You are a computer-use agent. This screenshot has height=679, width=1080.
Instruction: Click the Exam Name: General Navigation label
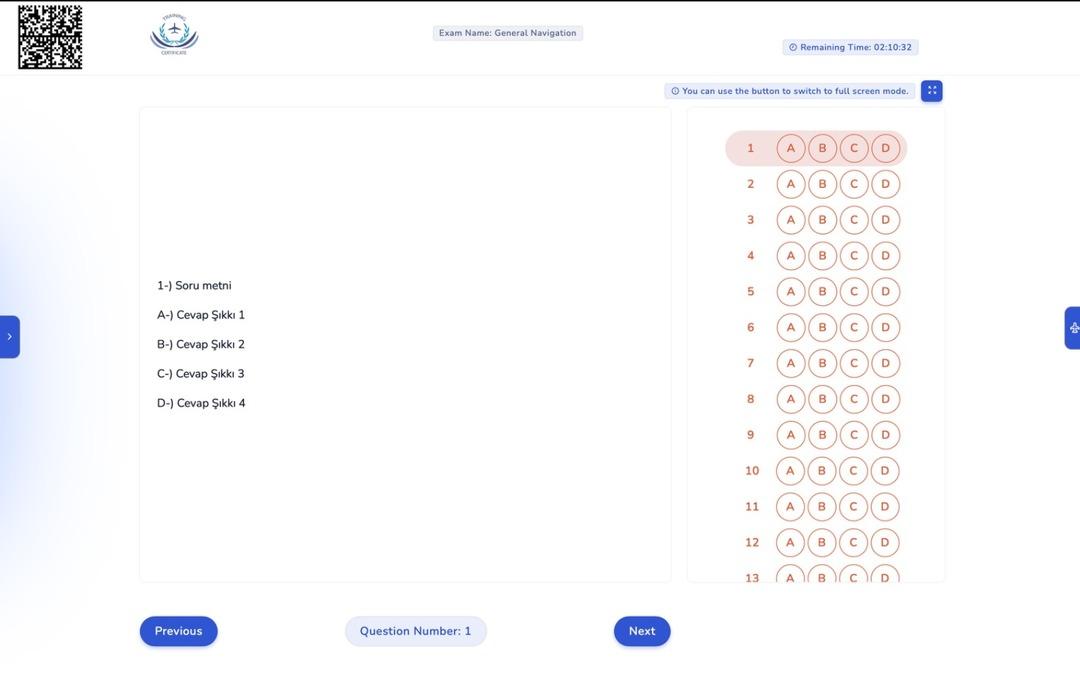pyautogui.click(x=508, y=33)
